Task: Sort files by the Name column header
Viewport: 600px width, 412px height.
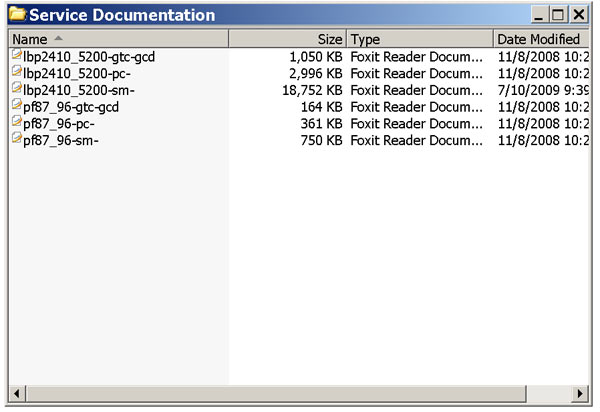Action: pos(119,39)
